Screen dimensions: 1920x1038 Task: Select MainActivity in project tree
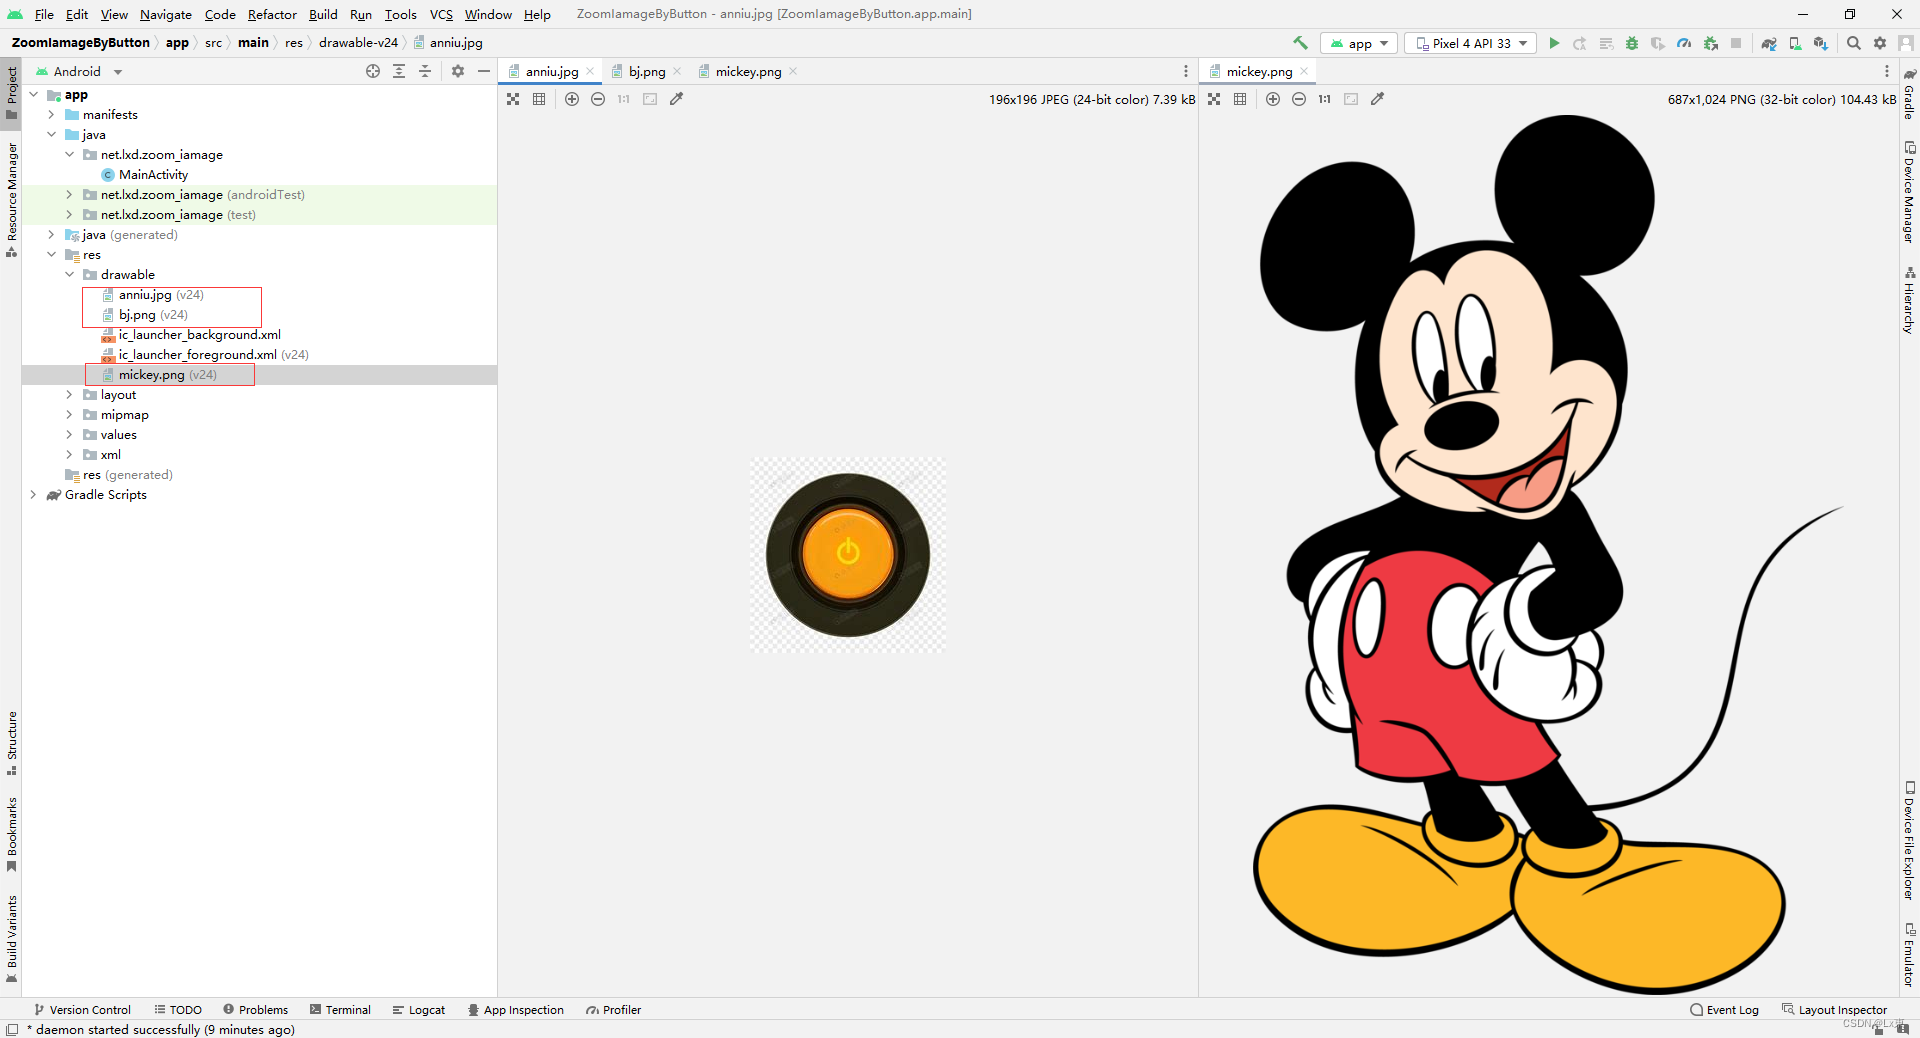click(x=153, y=175)
